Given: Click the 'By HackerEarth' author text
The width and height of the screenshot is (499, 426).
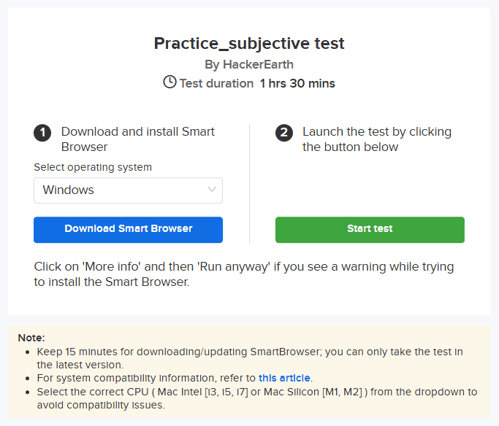Looking at the screenshot, I should coord(249,64).
